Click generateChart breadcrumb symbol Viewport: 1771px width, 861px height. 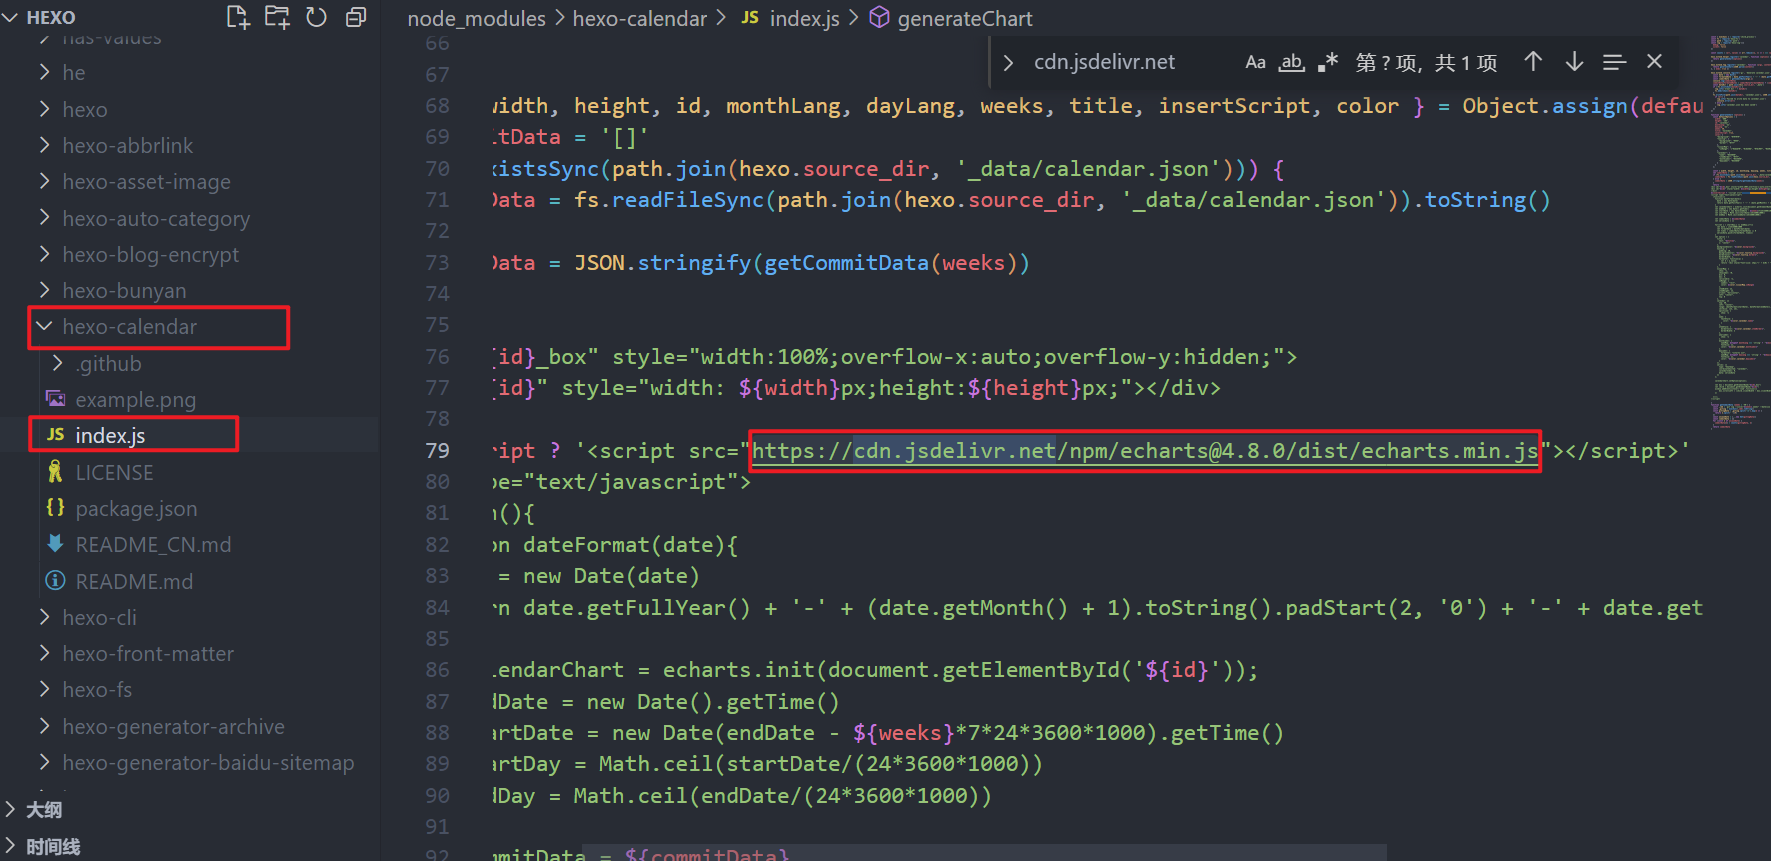click(964, 18)
